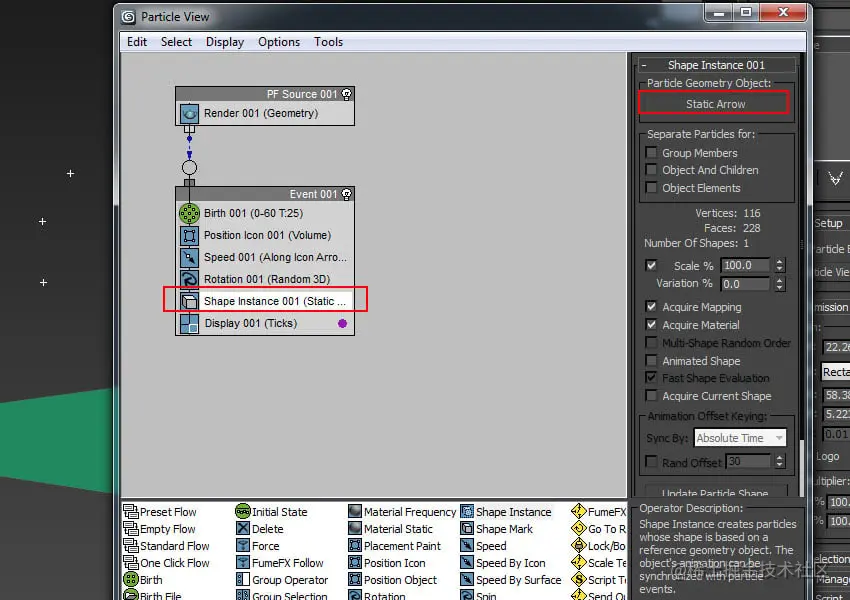Click the circular wire connector between events
The width and height of the screenshot is (850, 600).
(x=189, y=167)
